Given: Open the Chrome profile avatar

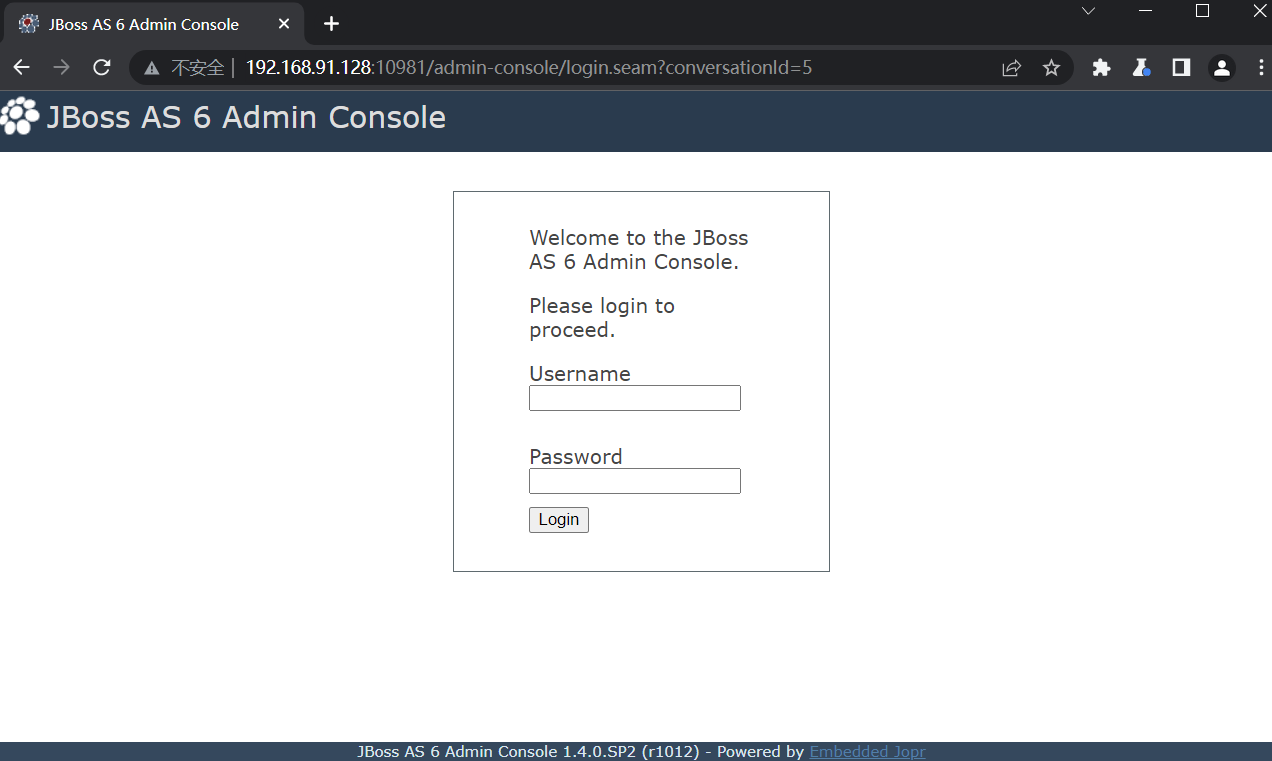Looking at the screenshot, I should click(1221, 68).
